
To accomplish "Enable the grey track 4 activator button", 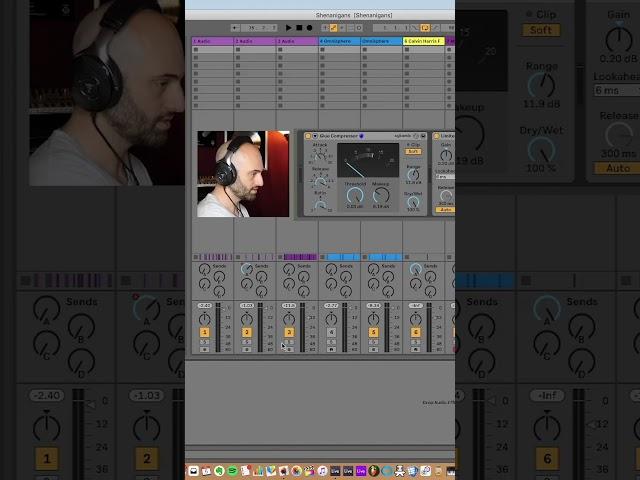I will tap(331, 332).
